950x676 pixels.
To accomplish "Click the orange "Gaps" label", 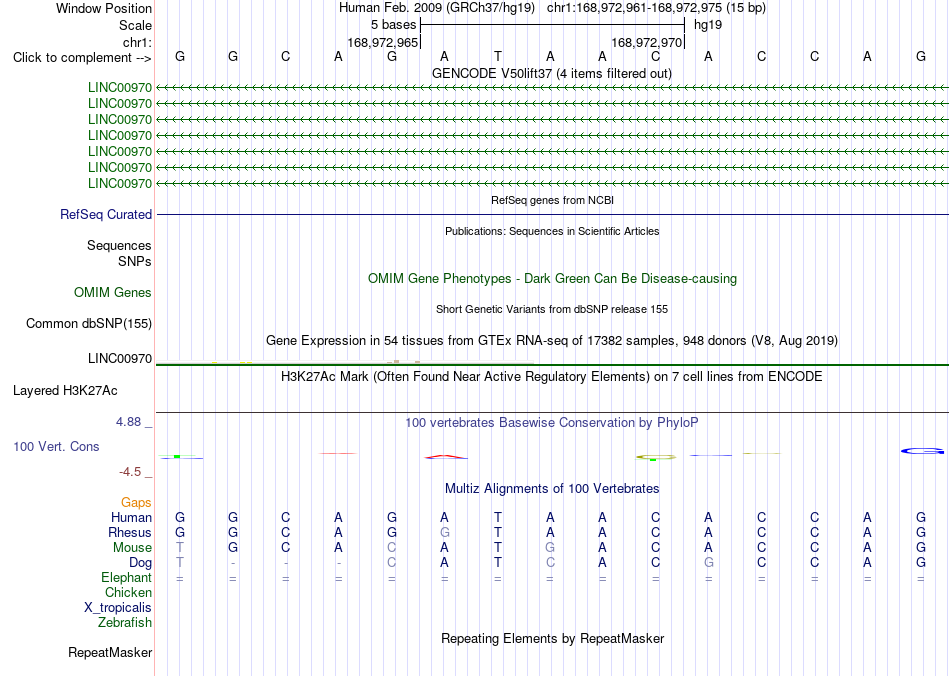I will [136, 503].
